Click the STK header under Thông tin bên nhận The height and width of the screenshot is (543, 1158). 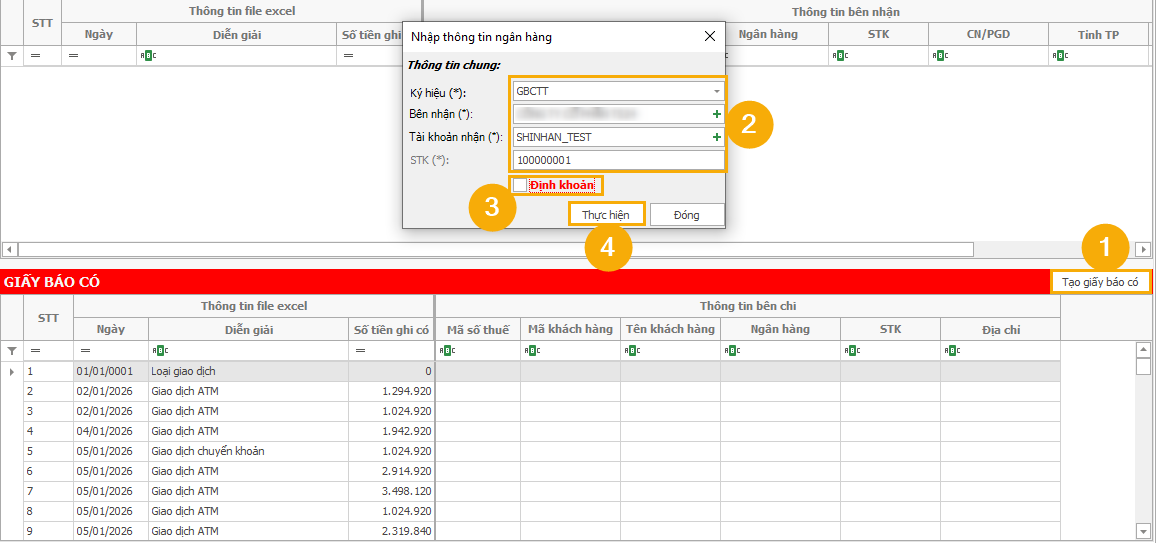tap(878, 34)
